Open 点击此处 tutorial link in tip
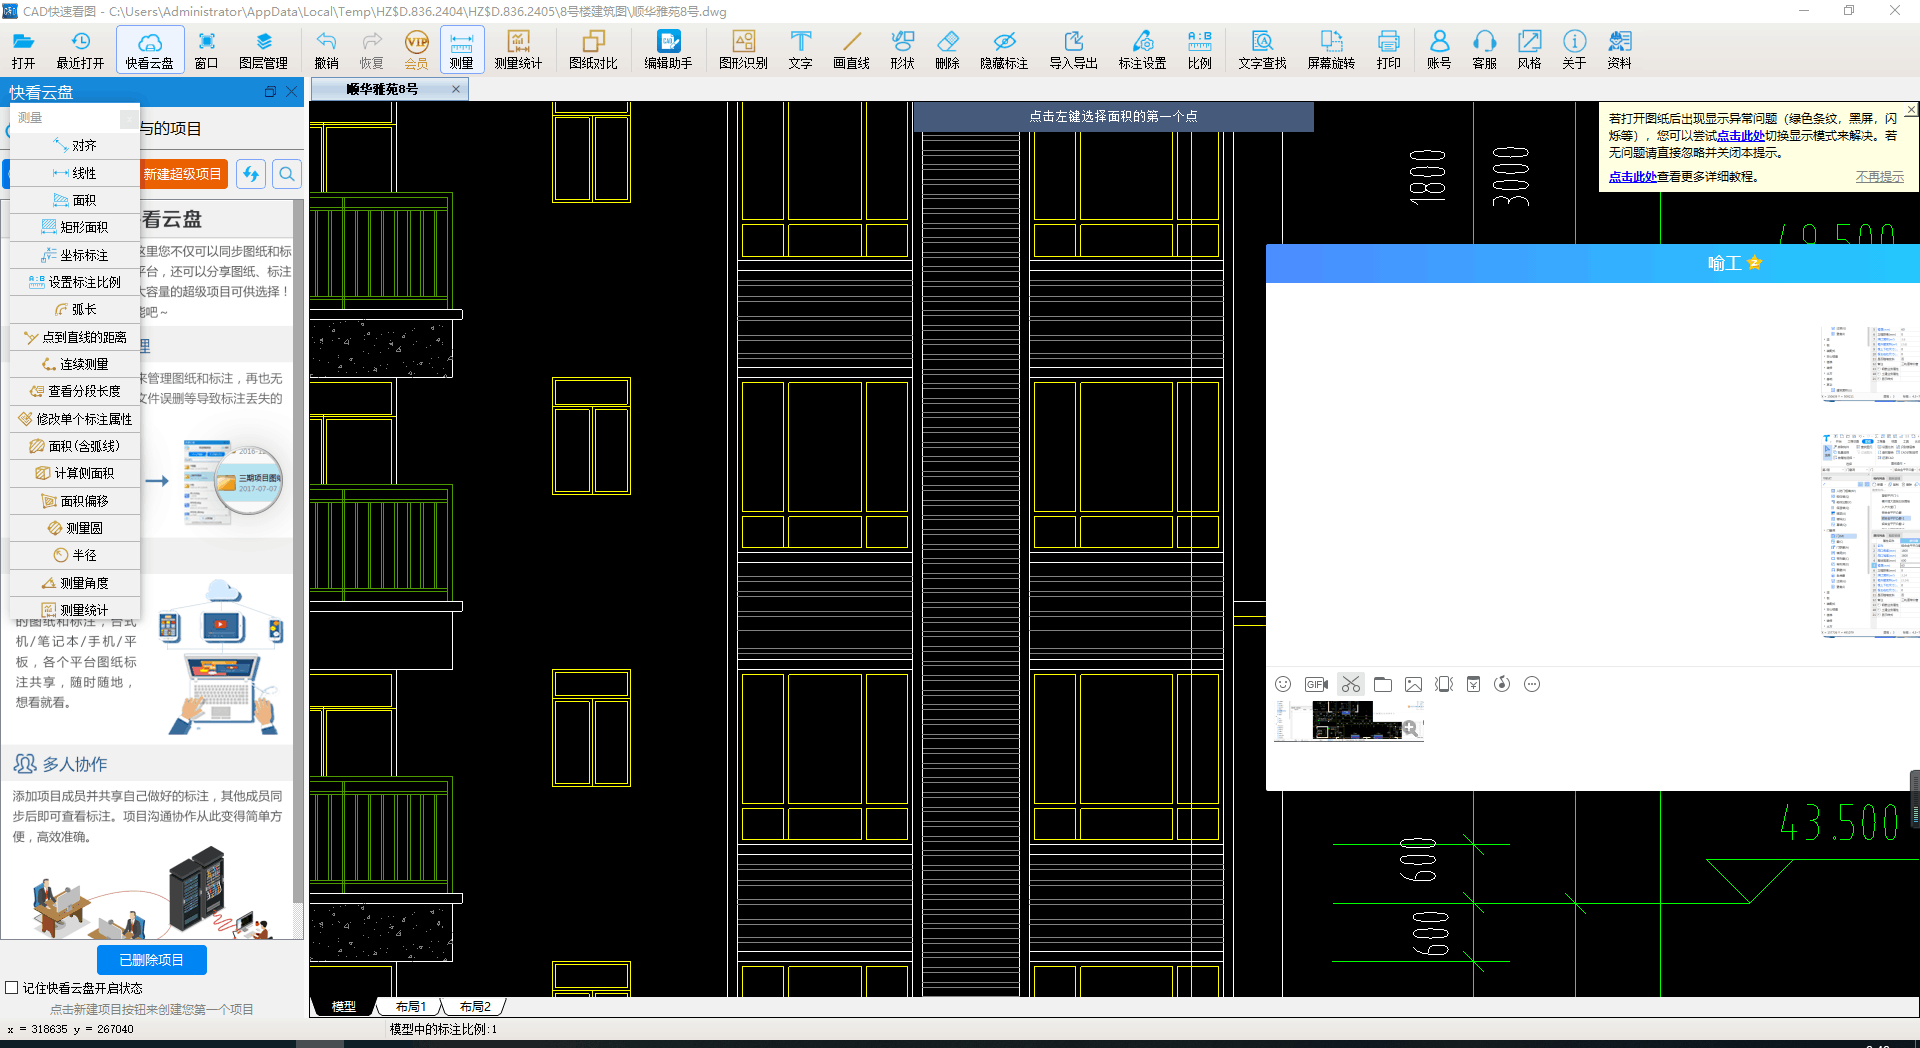1920x1048 pixels. pos(1632,177)
